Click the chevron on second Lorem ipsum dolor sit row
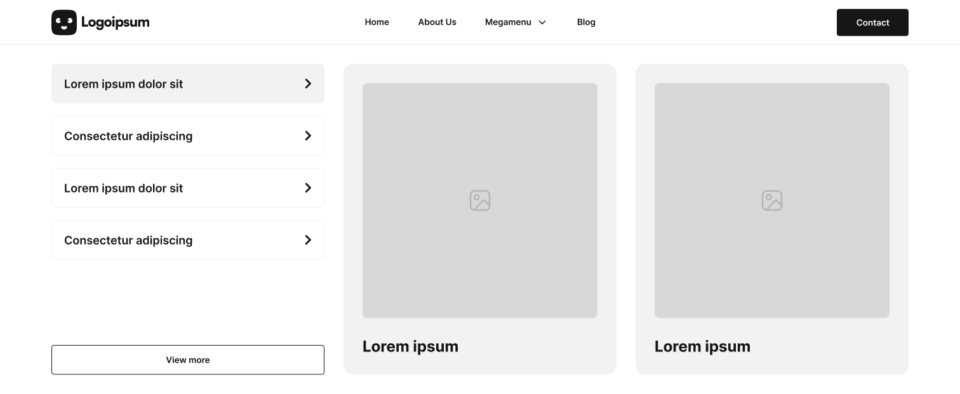Image resolution: width=960 pixels, height=394 pixels. point(308,188)
